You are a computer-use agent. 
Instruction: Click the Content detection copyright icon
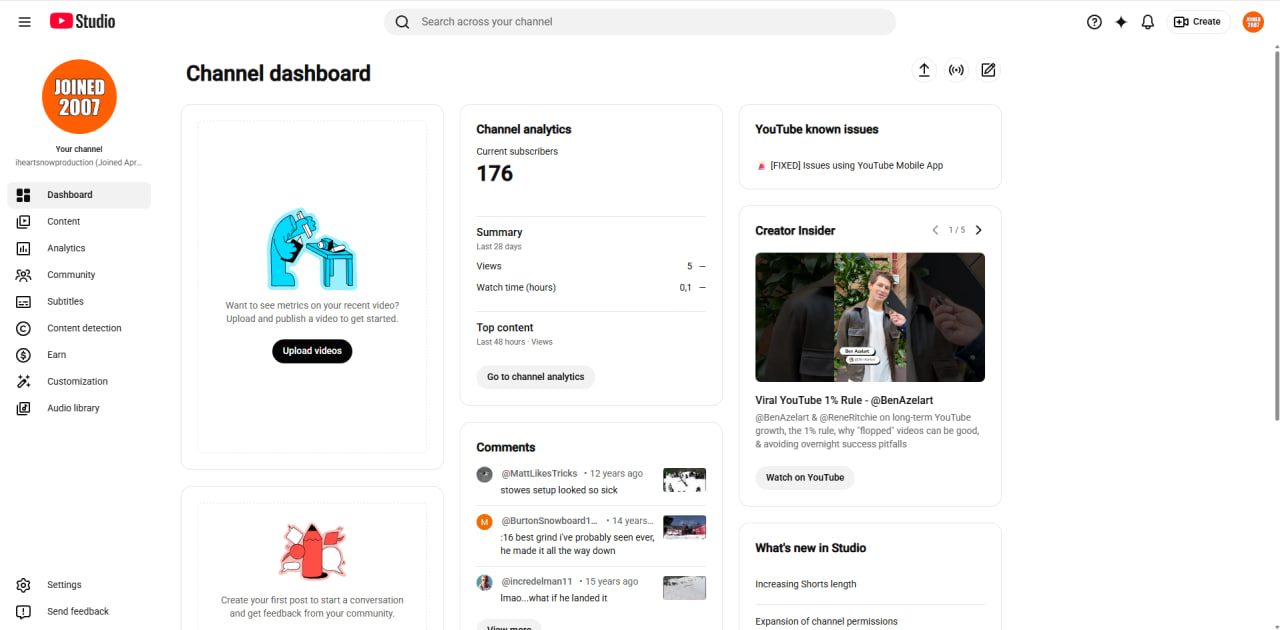pos(24,328)
